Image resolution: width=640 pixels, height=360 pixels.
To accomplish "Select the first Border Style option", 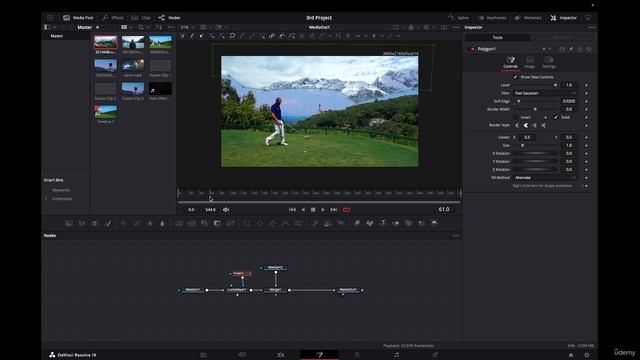I will point(517,125).
